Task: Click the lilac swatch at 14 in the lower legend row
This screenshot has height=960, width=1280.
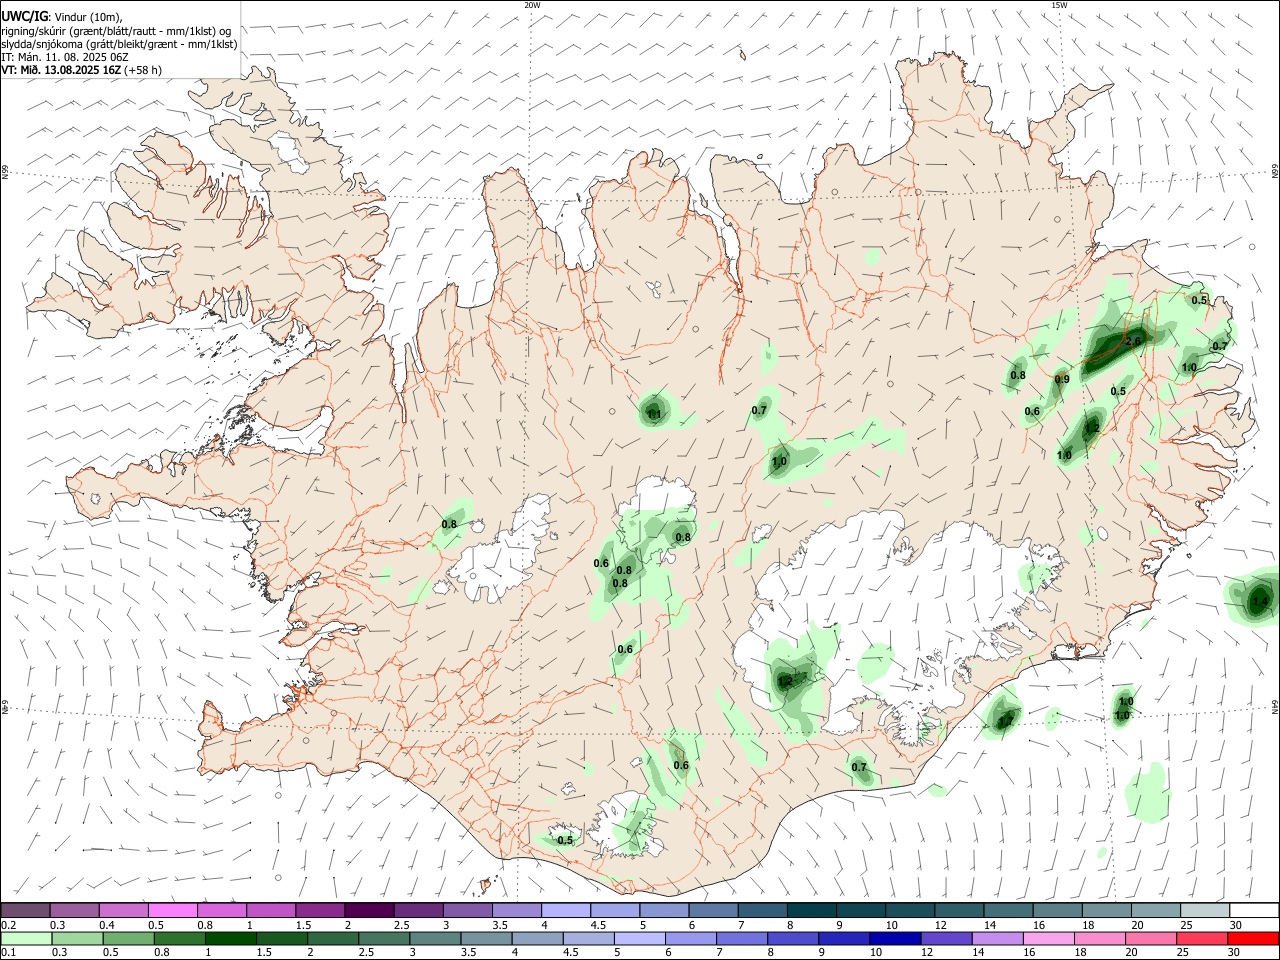Action: point(996,938)
